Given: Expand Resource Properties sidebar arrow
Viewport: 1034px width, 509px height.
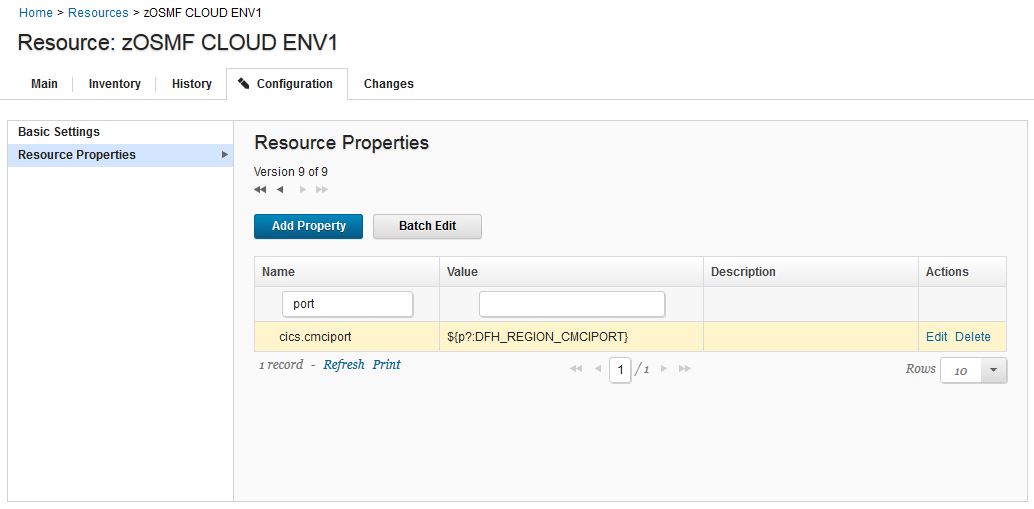Looking at the screenshot, I should (225, 155).
